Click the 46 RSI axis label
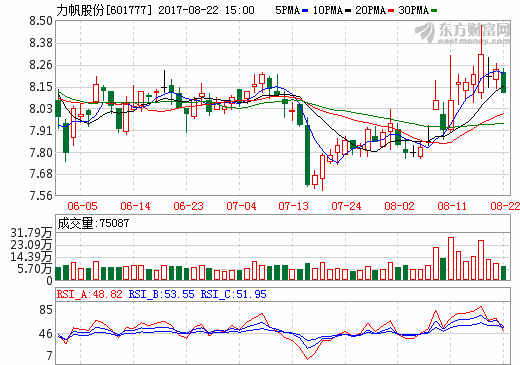This screenshot has height=365, width=520. (46, 334)
